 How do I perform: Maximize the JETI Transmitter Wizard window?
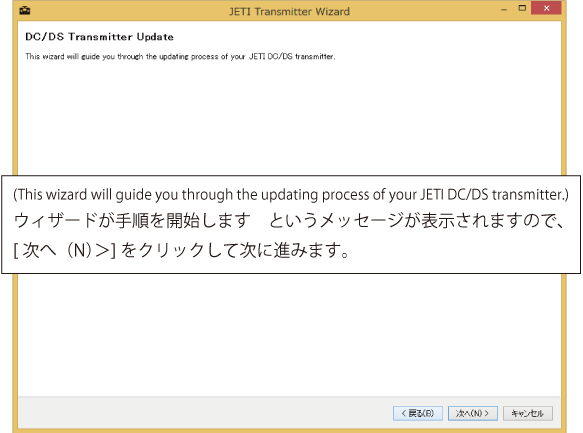point(522,8)
